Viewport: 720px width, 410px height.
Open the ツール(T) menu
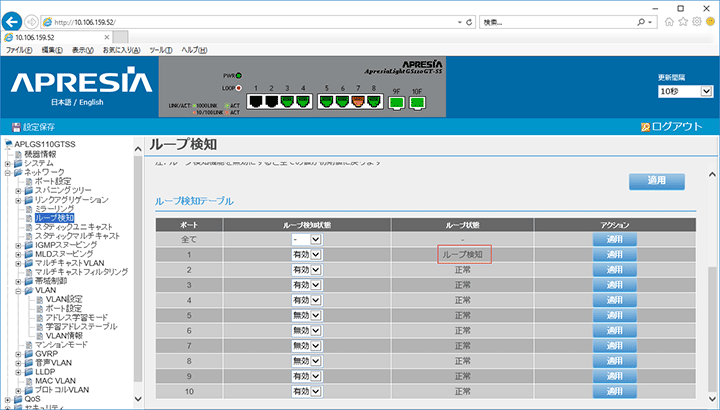coord(160,50)
